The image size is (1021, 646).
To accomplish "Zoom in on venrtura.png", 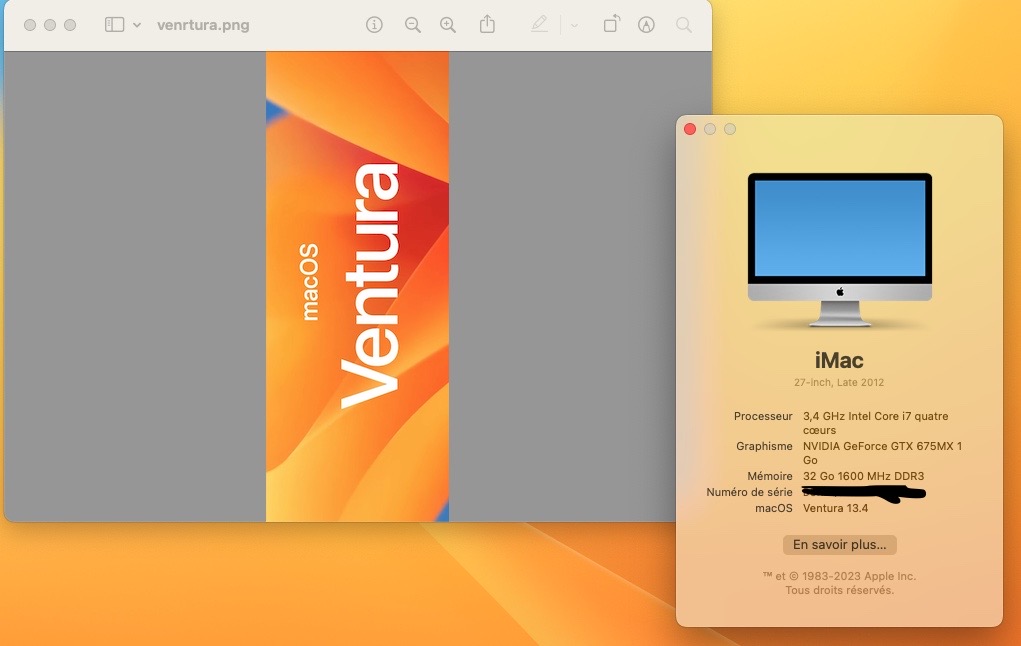I will coord(448,25).
